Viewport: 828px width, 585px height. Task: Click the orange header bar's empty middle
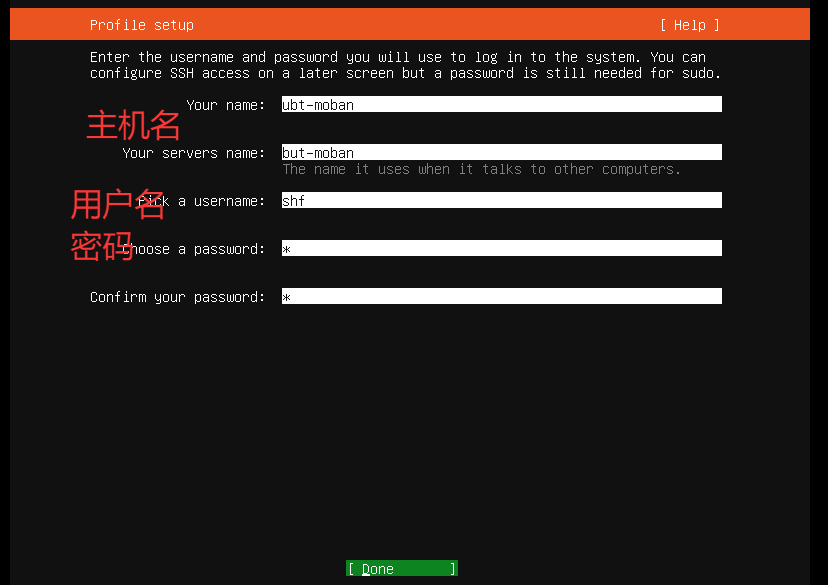[420, 25]
